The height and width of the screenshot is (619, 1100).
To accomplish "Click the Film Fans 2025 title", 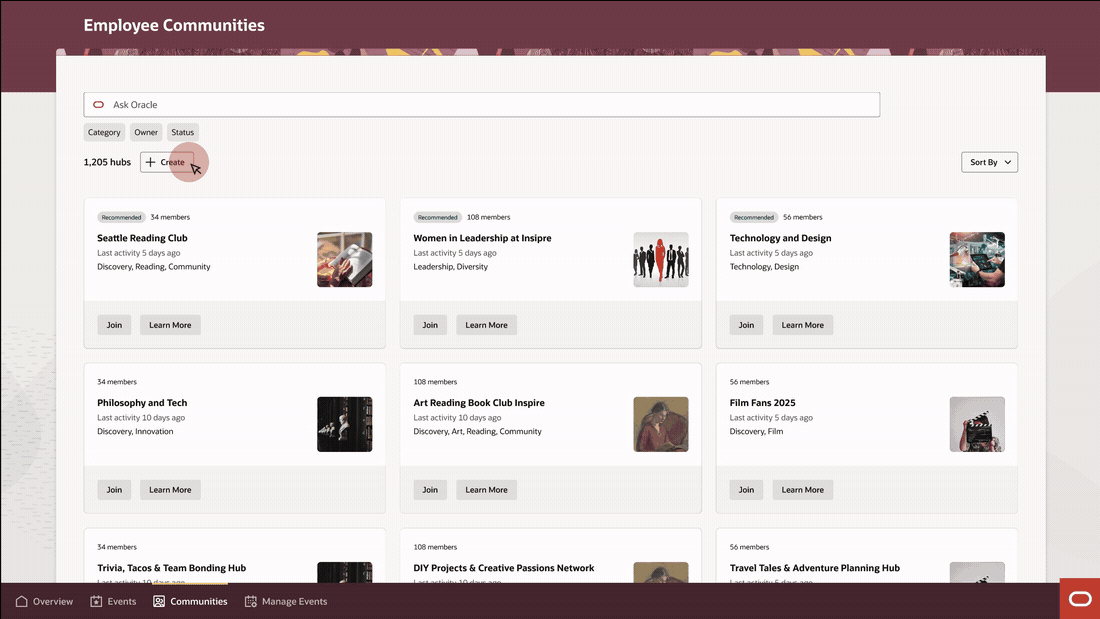I will pyautogui.click(x=763, y=403).
